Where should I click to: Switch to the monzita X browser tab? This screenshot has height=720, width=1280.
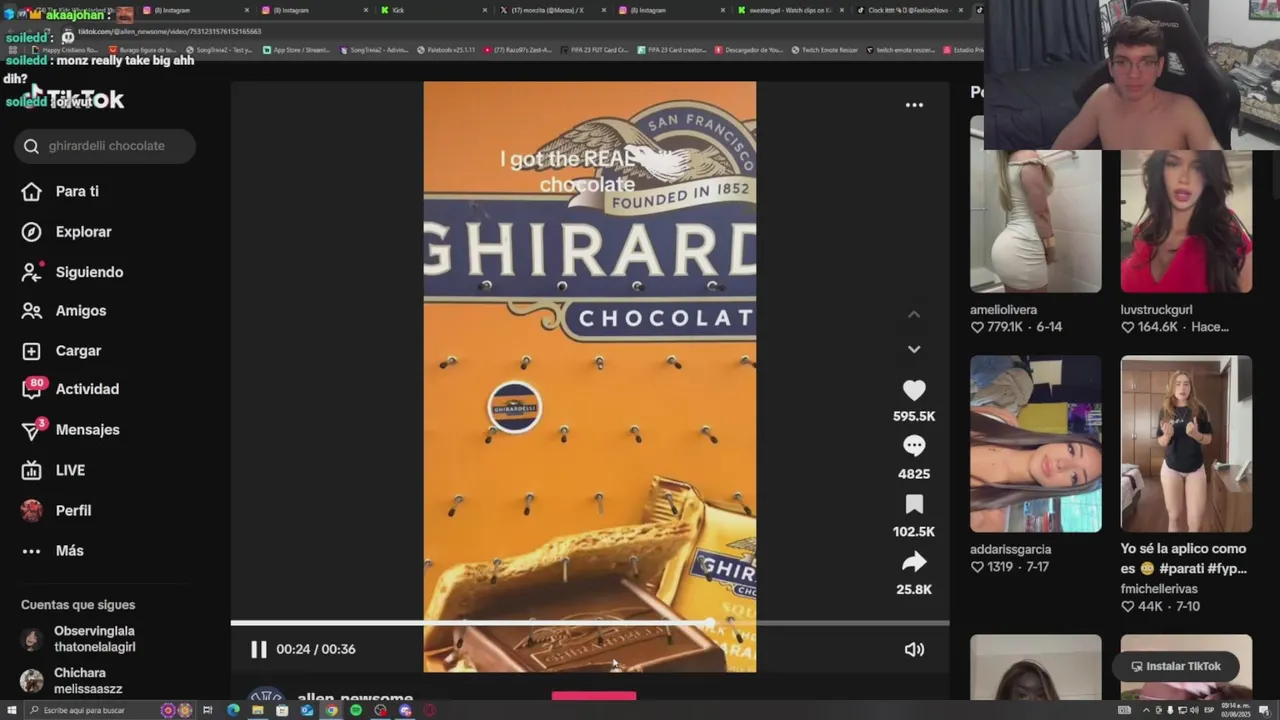pos(551,10)
